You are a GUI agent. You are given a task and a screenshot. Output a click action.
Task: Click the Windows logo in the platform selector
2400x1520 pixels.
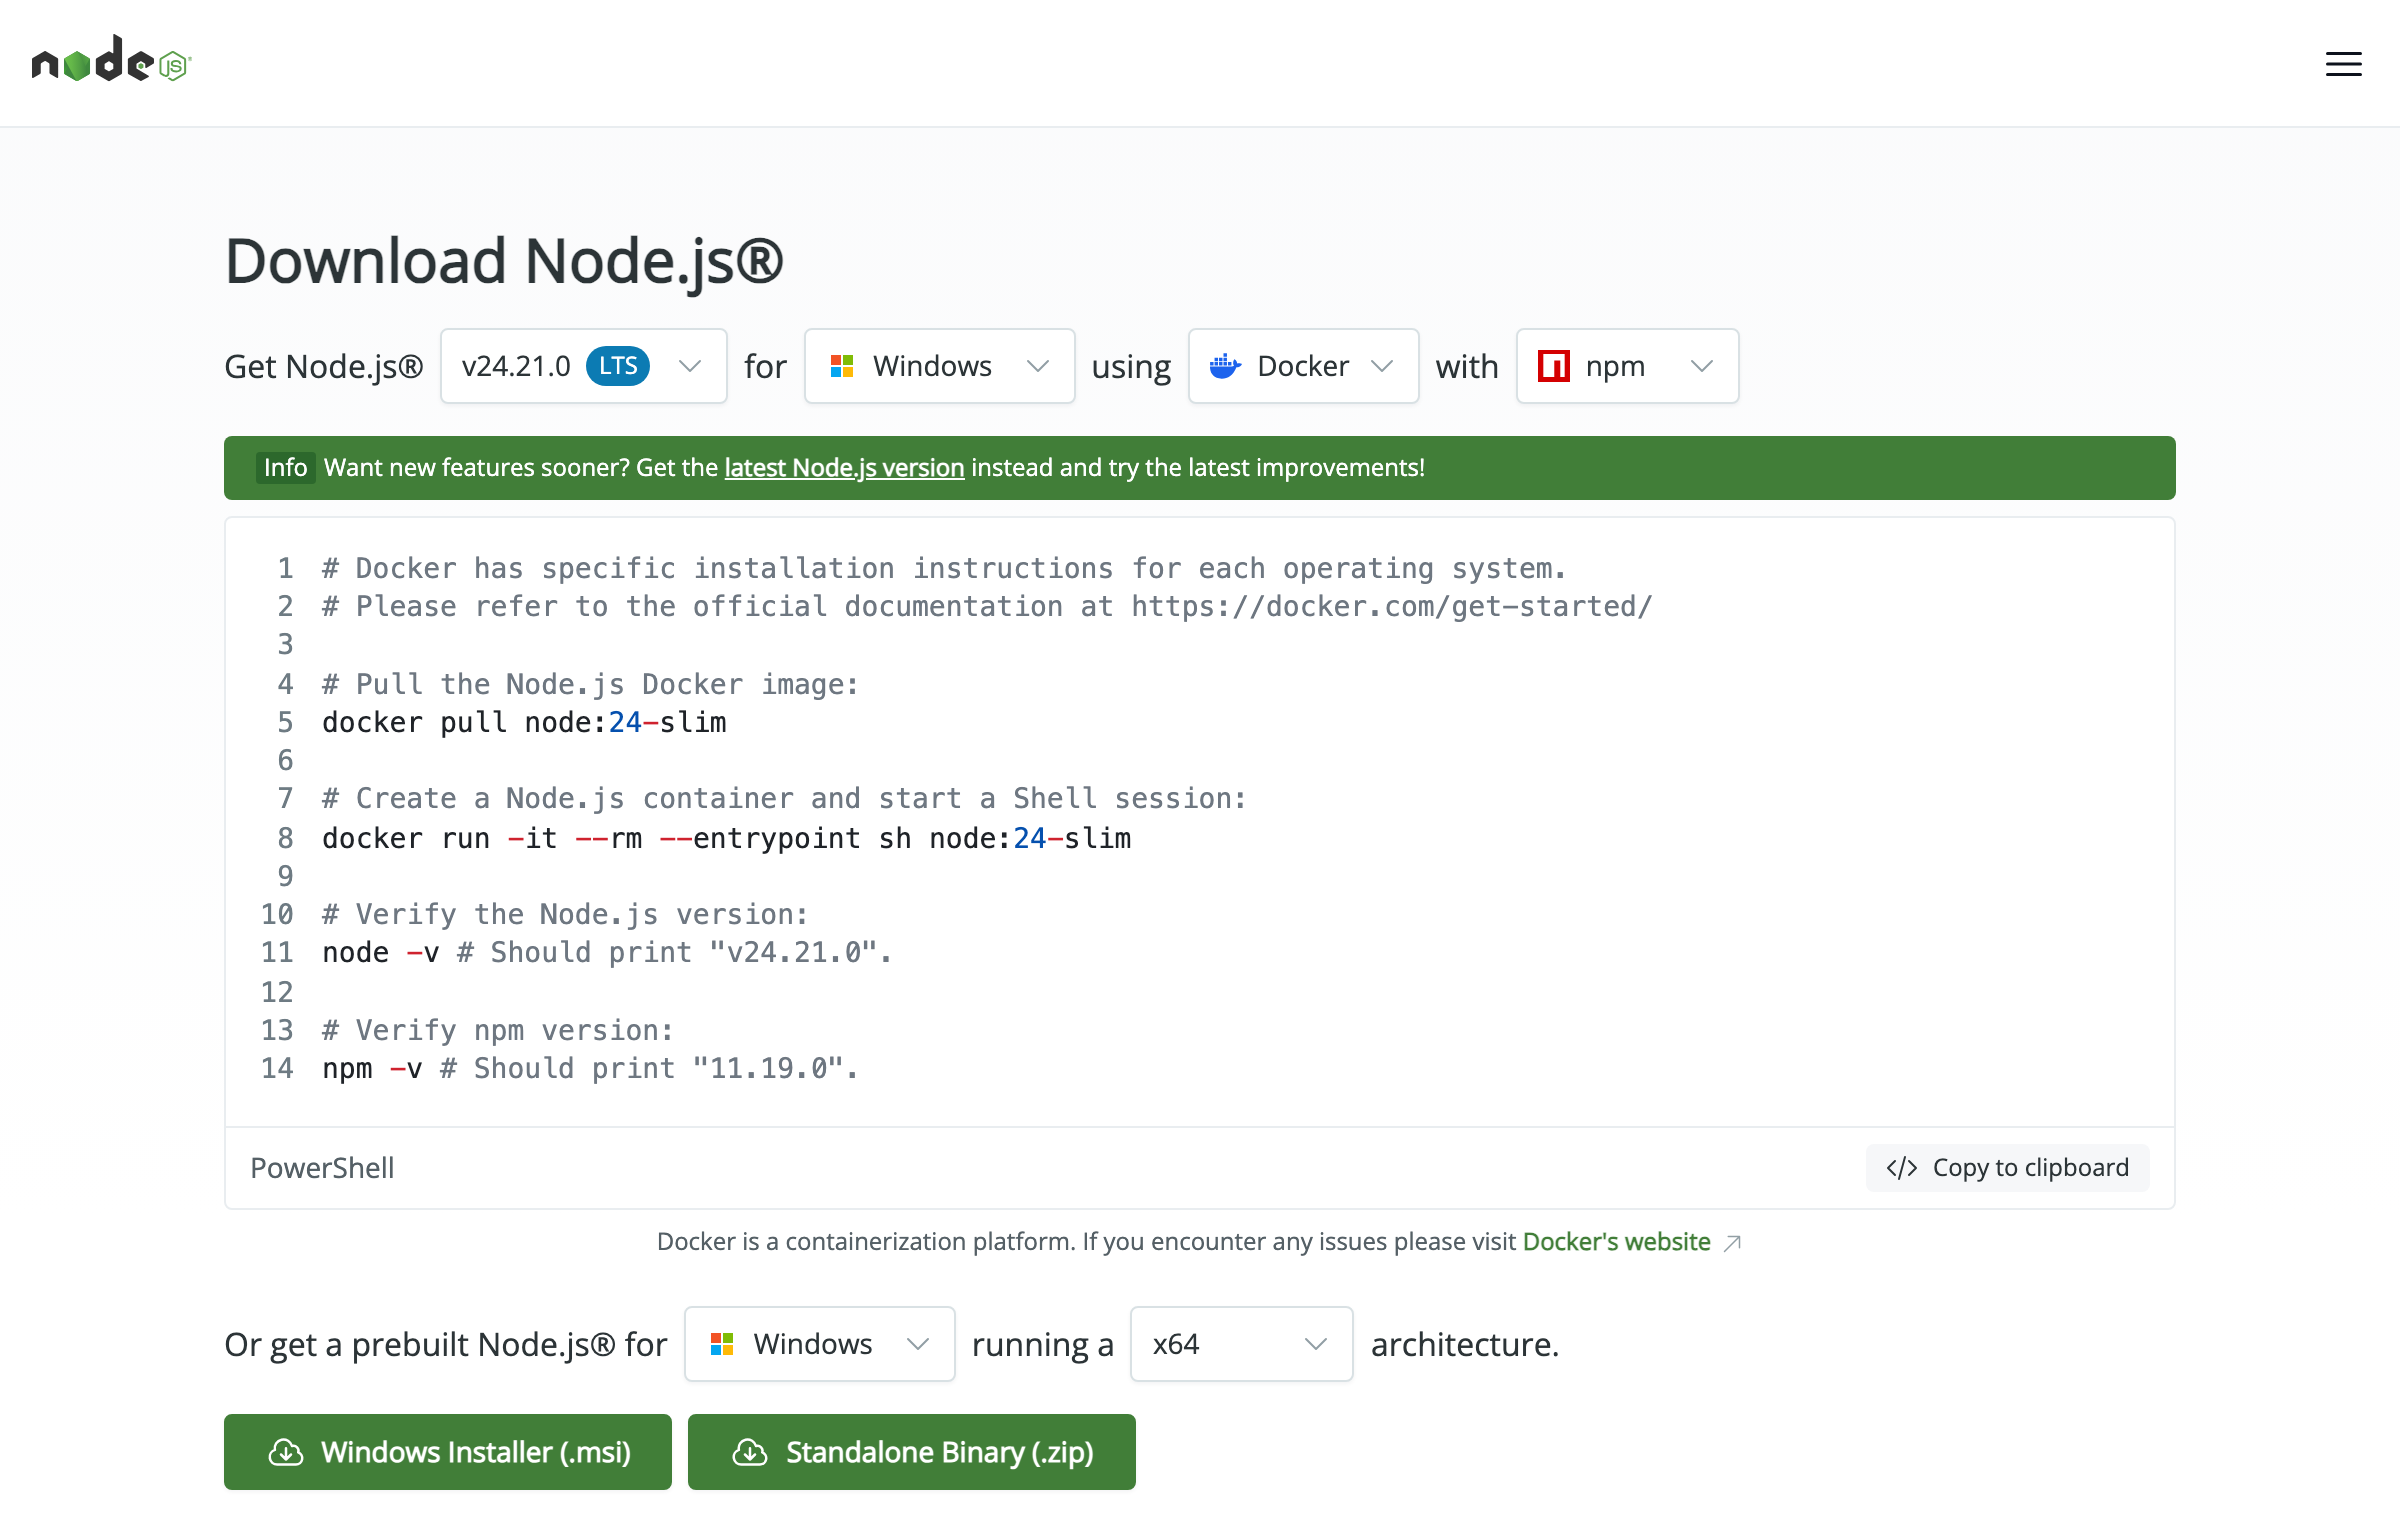pyautogui.click(x=842, y=366)
